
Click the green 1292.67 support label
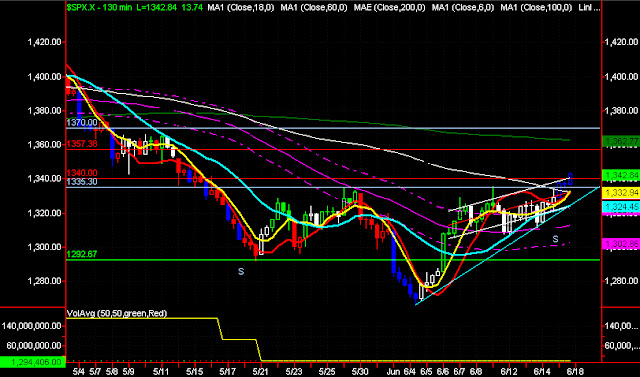click(x=82, y=254)
